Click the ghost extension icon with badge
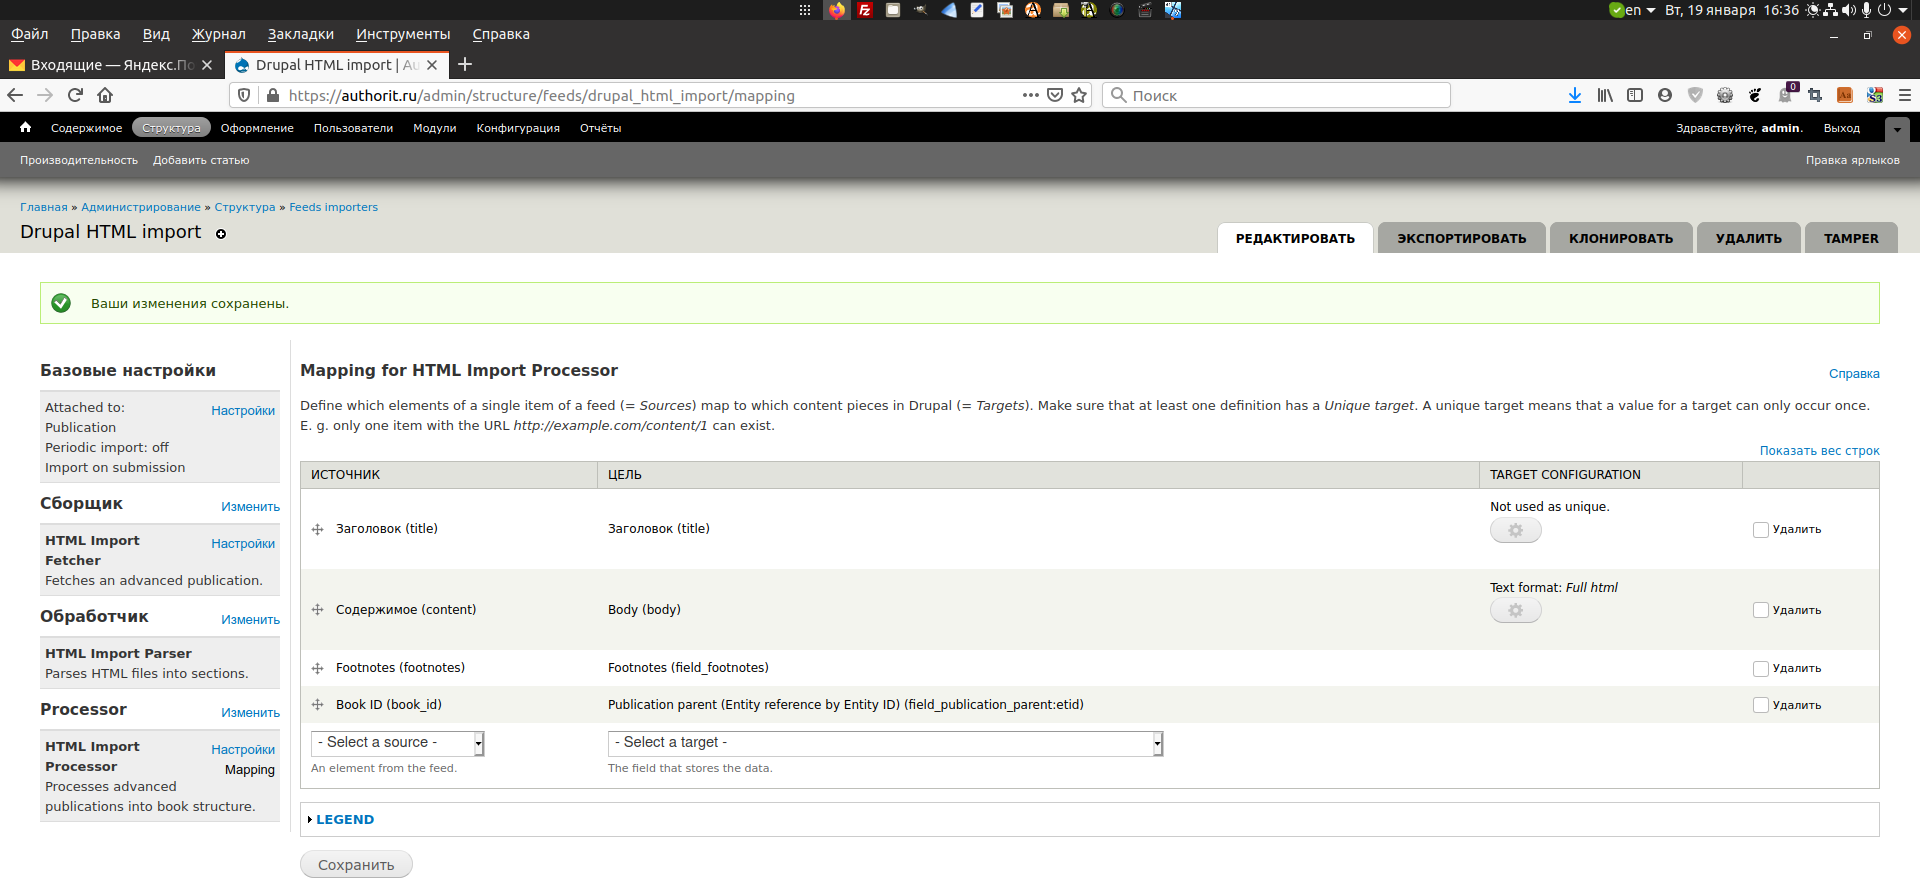The height and width of the screenshot is (893, 1920). pos(1786,95)
